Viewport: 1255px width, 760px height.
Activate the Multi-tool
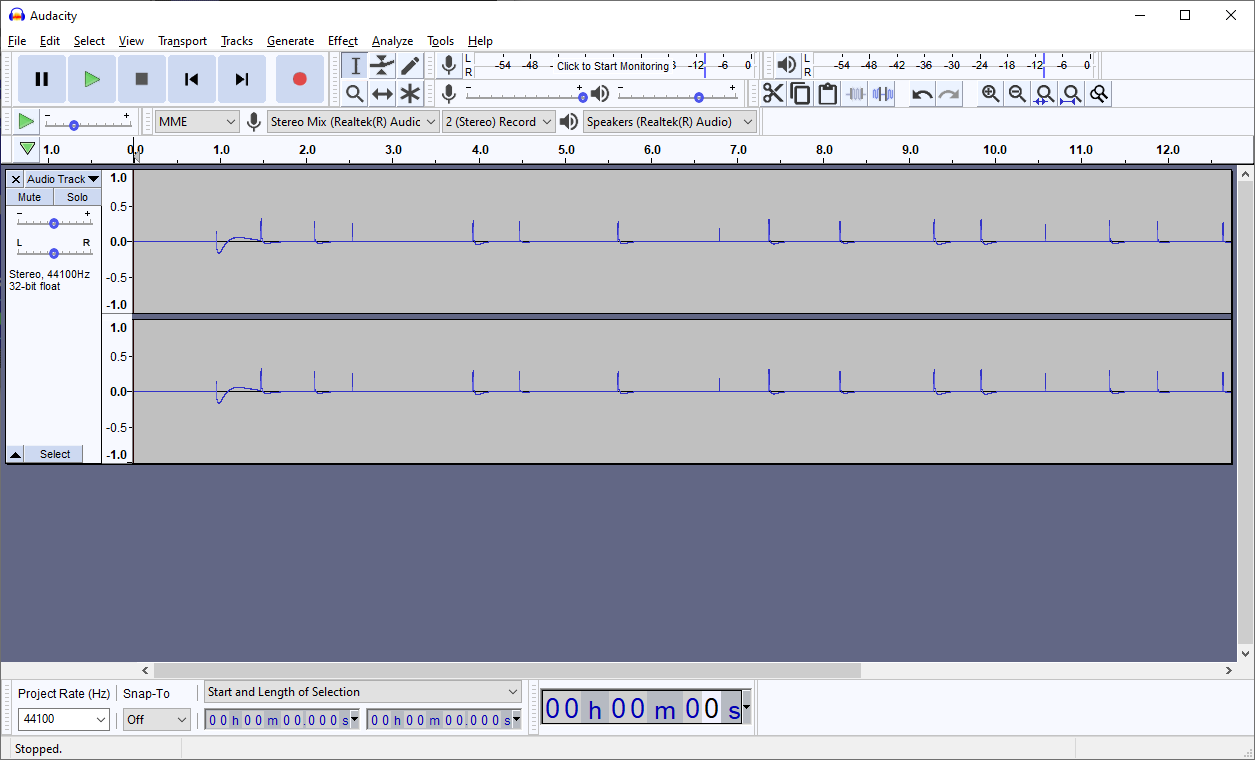tap(410, 93)
